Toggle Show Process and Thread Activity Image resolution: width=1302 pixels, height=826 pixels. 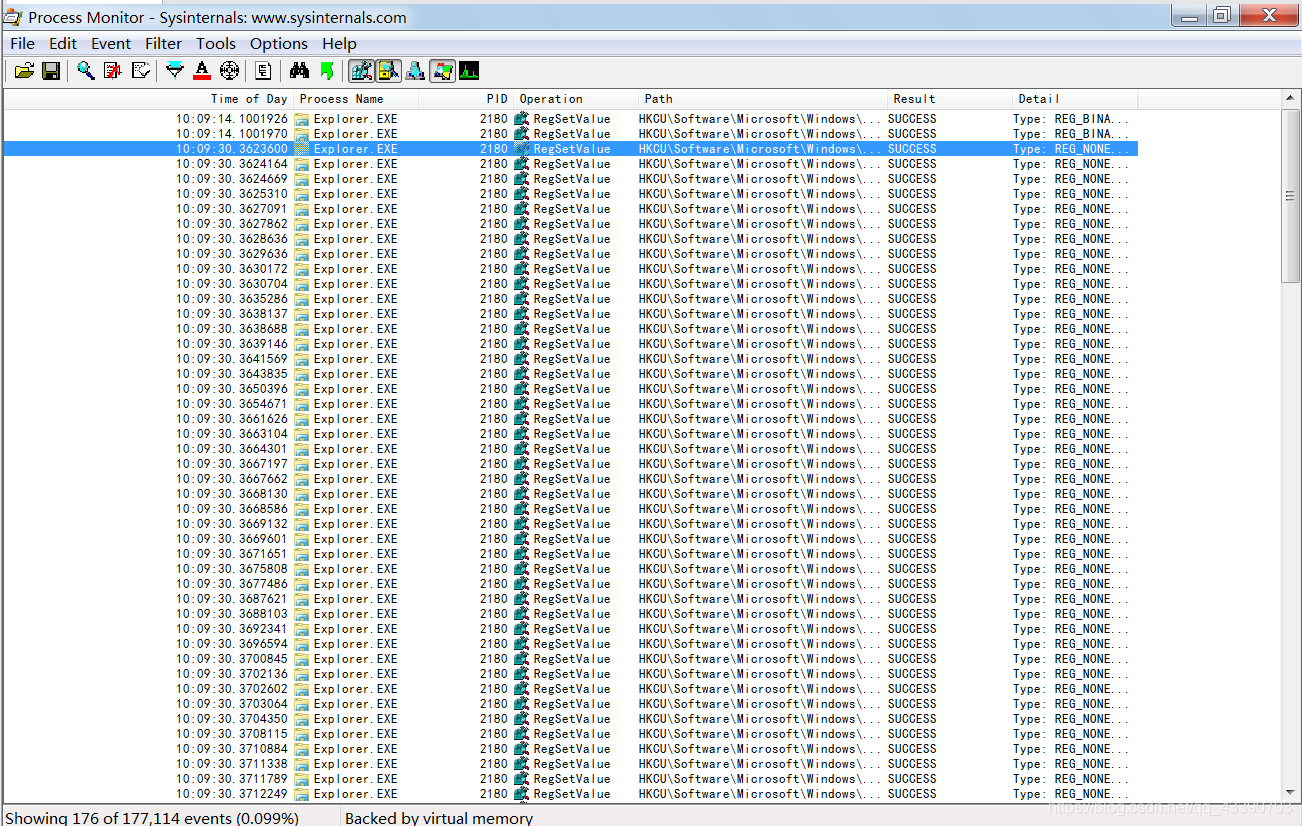tap(442, 70)
